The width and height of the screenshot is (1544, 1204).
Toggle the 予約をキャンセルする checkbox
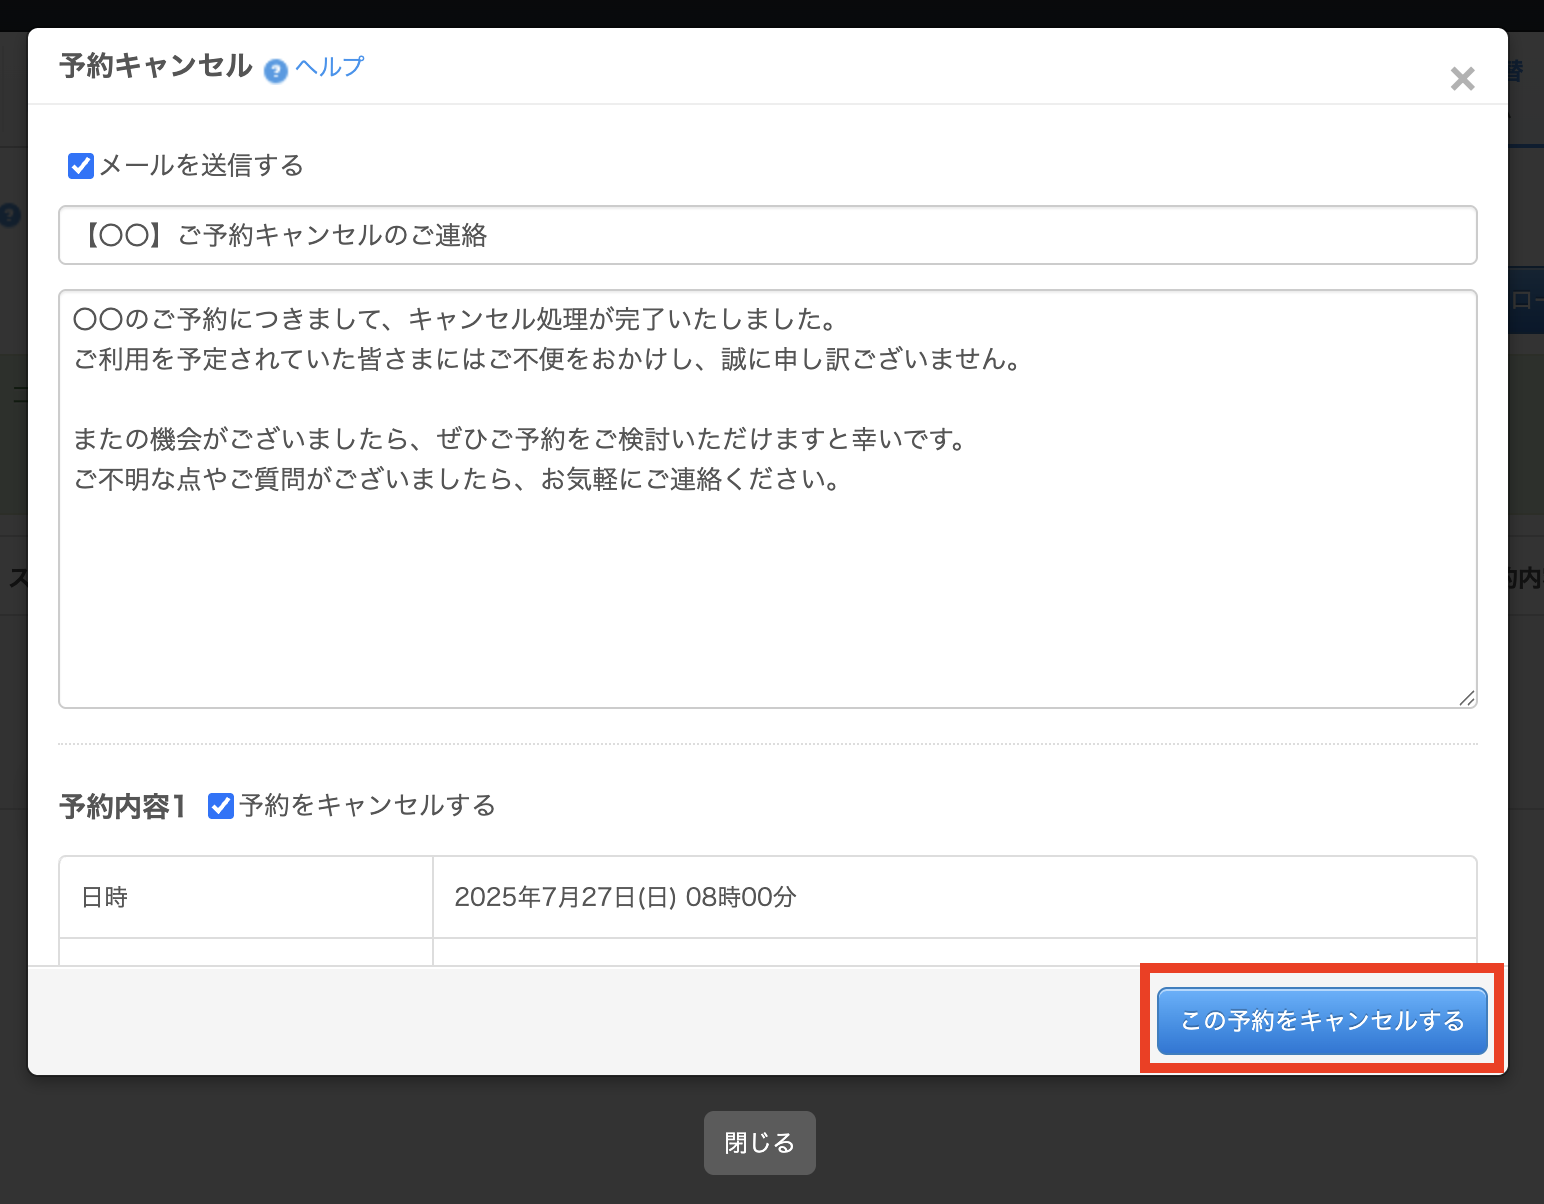click(x=221, y=806)
